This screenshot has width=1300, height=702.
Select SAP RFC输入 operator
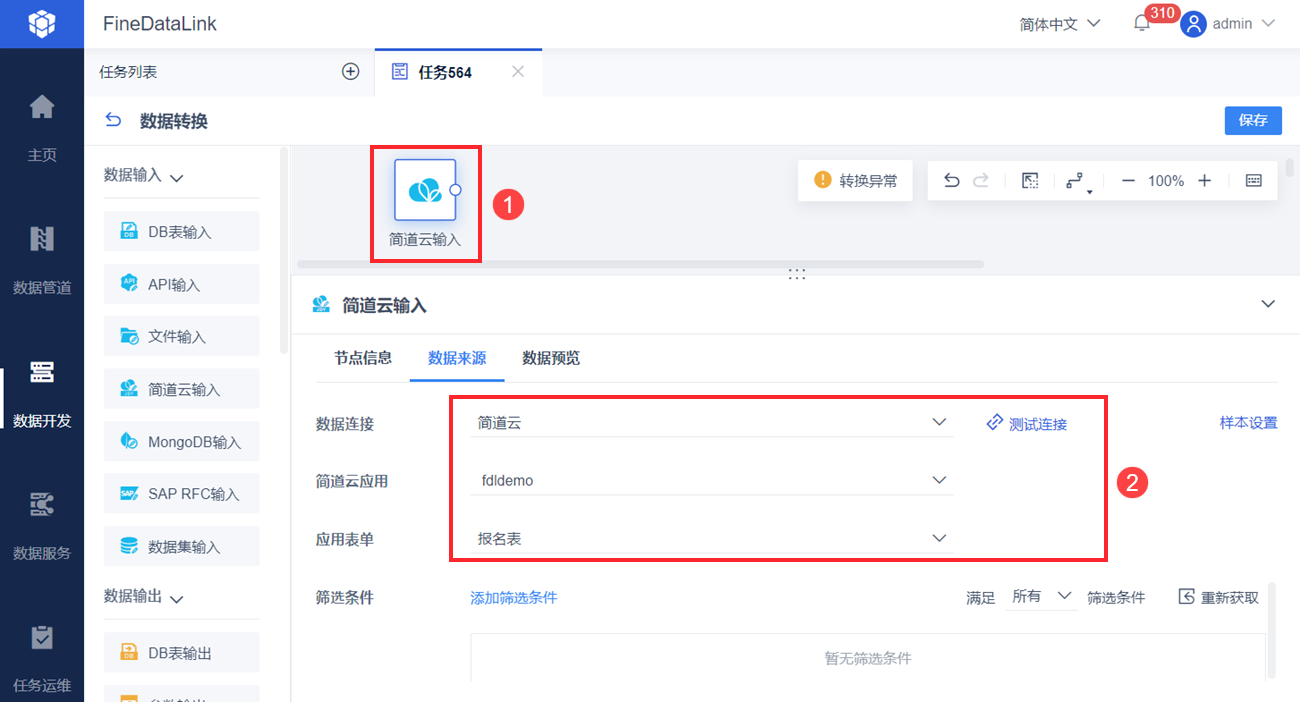click(x=182, y=494)
